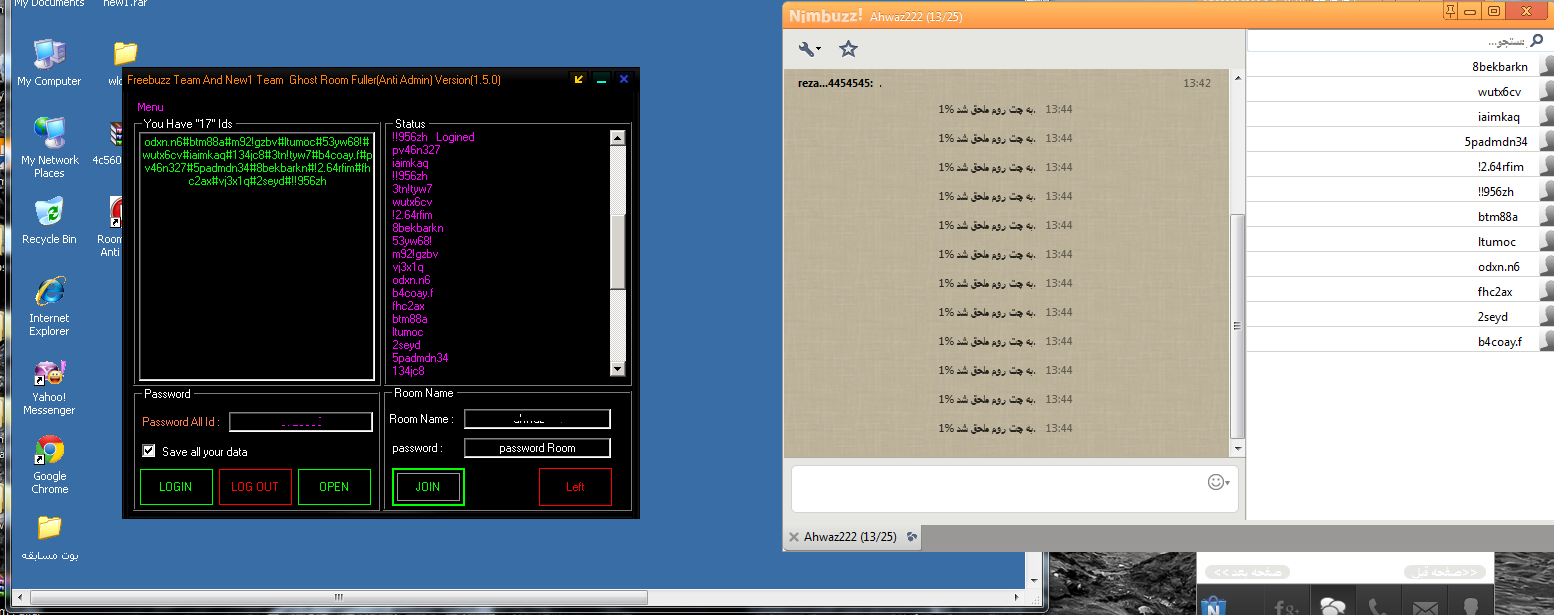Image resolution: width=1554 pixels, height=615 pixels.
Task: Close the Ahwaz222 chat tab
Action: (x=794, y=537)
